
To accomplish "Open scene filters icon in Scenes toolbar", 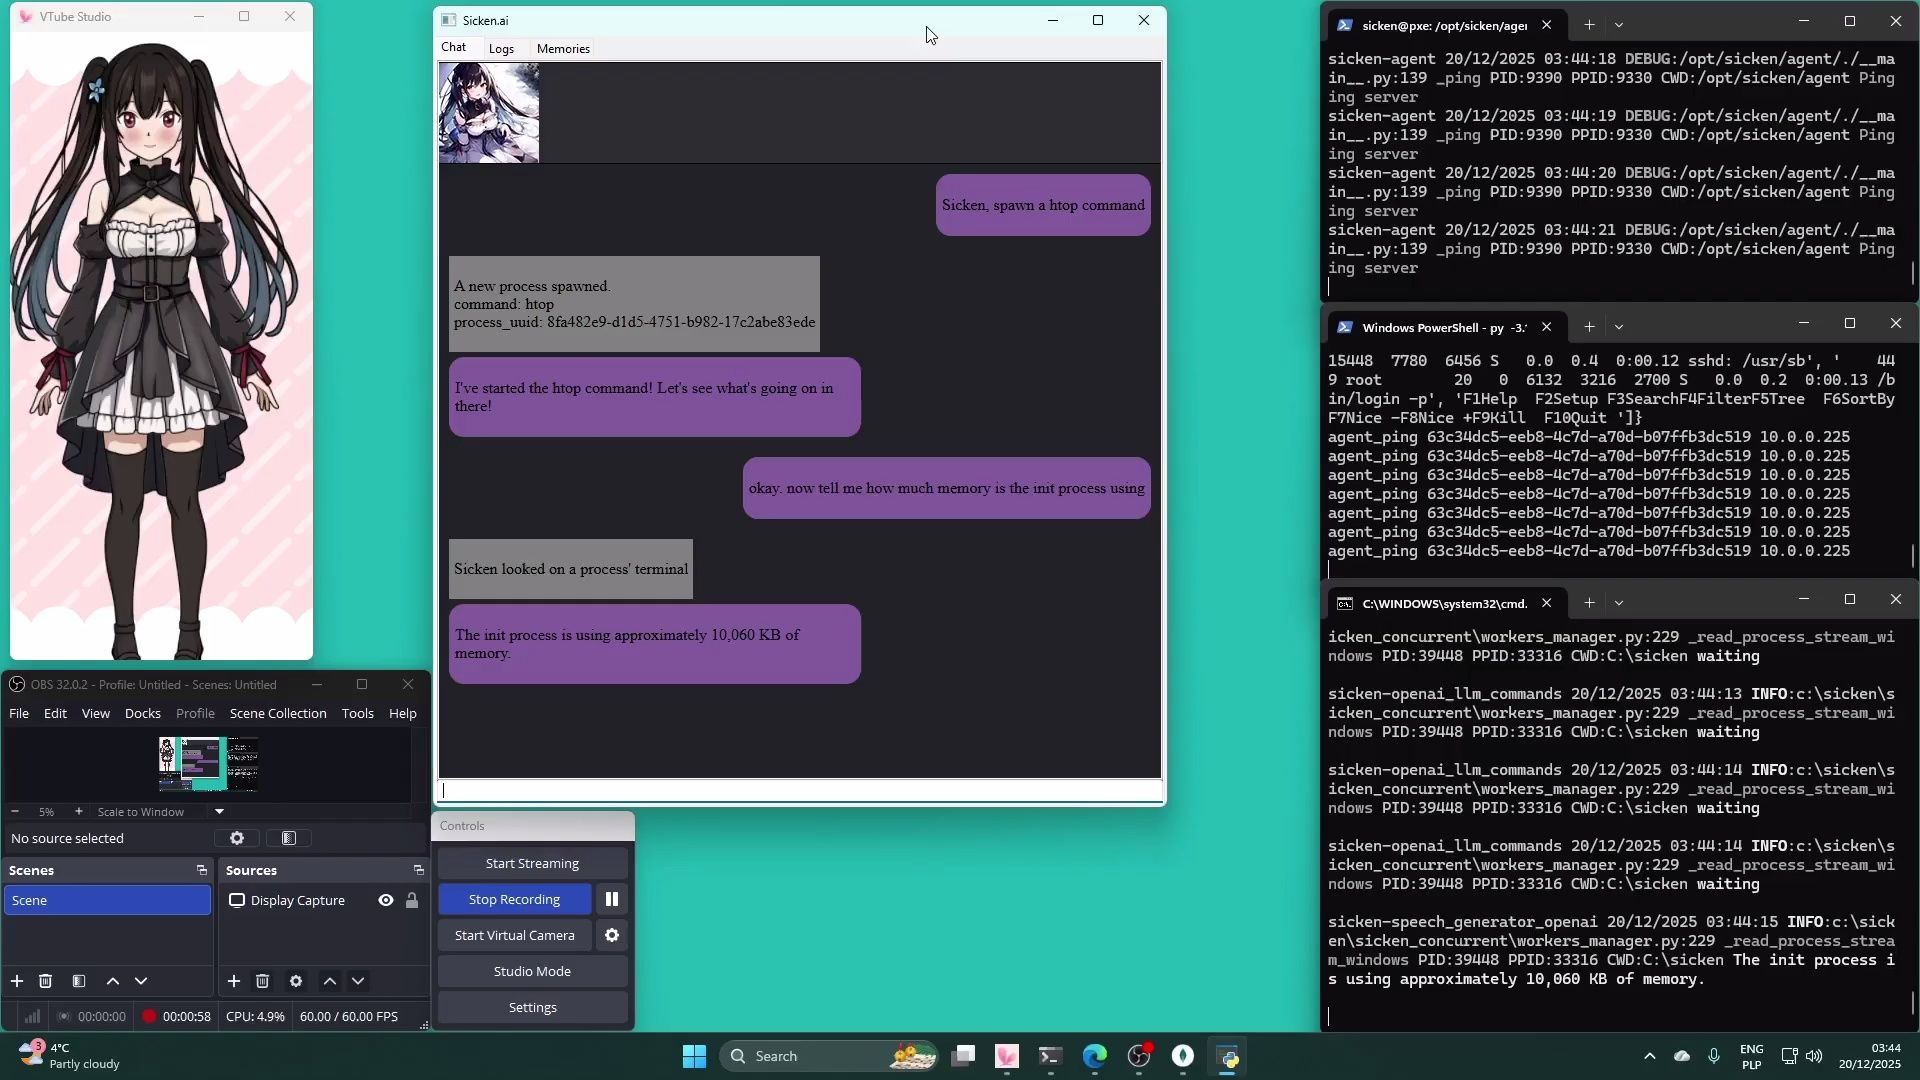I will (x=79, y=981).
